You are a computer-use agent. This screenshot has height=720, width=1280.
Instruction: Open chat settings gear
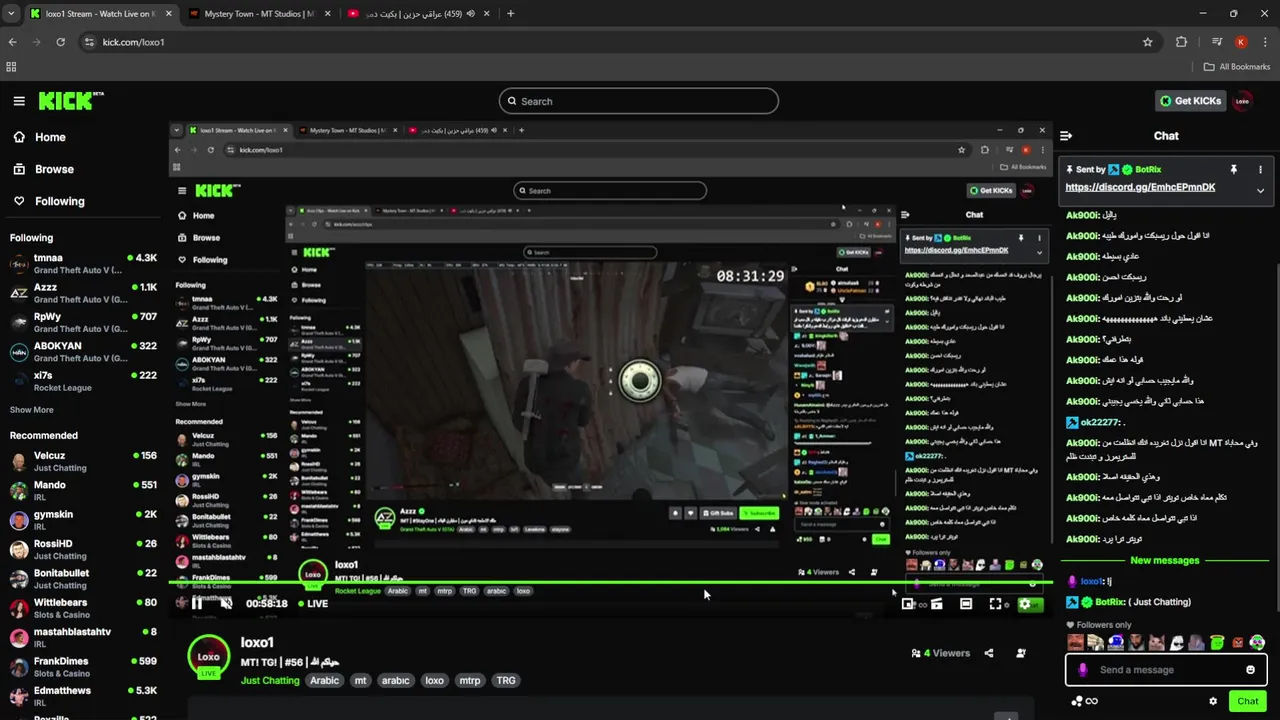pyautogui.click(x=1213, y=701)
